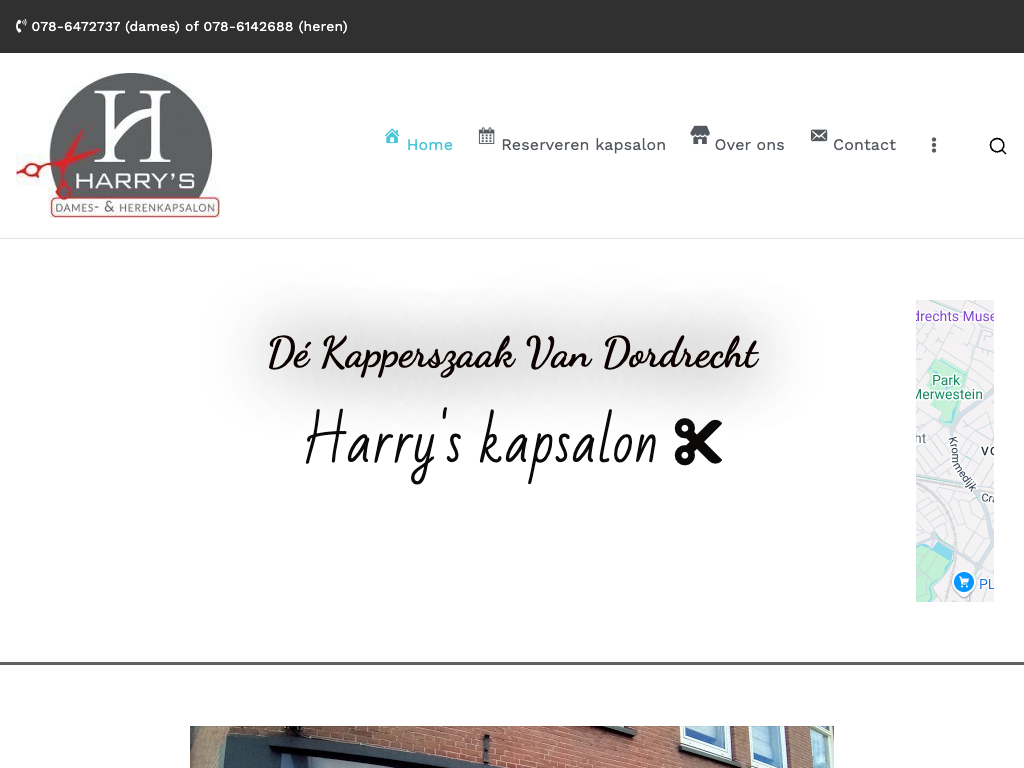Click the storefront photo at page bottom
Screen dimensions: 1024x768
pos(511,746)
